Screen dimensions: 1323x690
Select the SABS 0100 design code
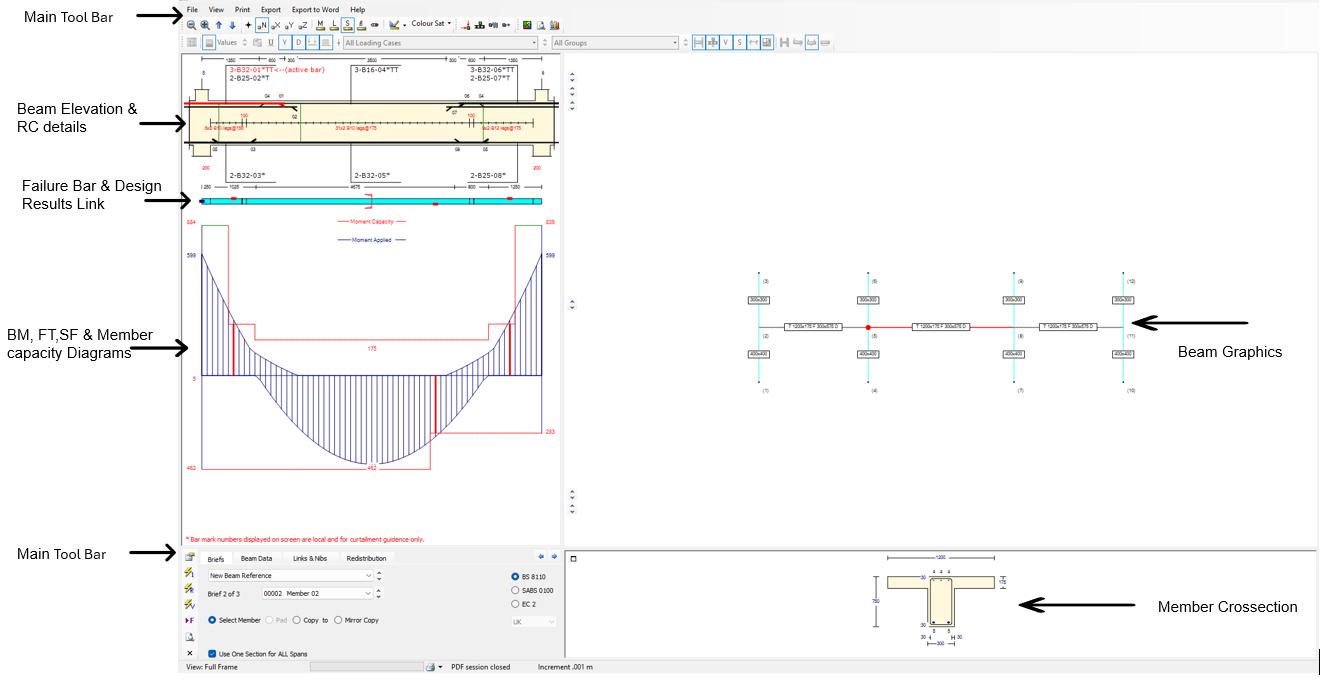(x=533, y=590)
